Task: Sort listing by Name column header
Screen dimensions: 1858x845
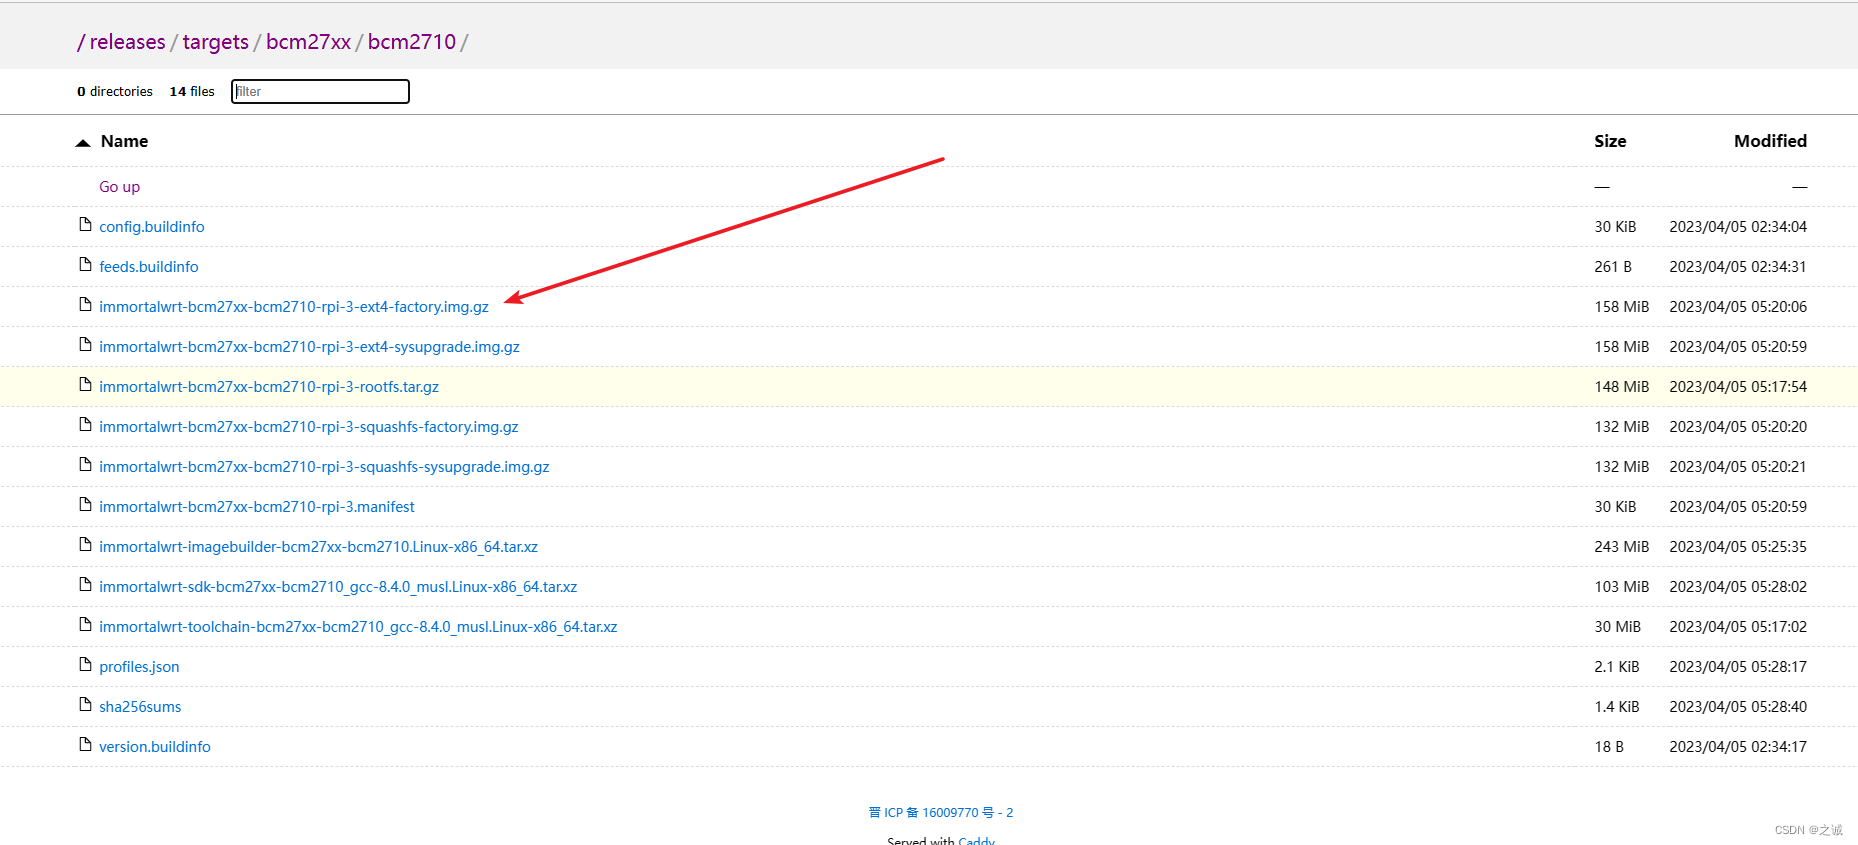Action: pyautogui.click(x=124, y=141)
